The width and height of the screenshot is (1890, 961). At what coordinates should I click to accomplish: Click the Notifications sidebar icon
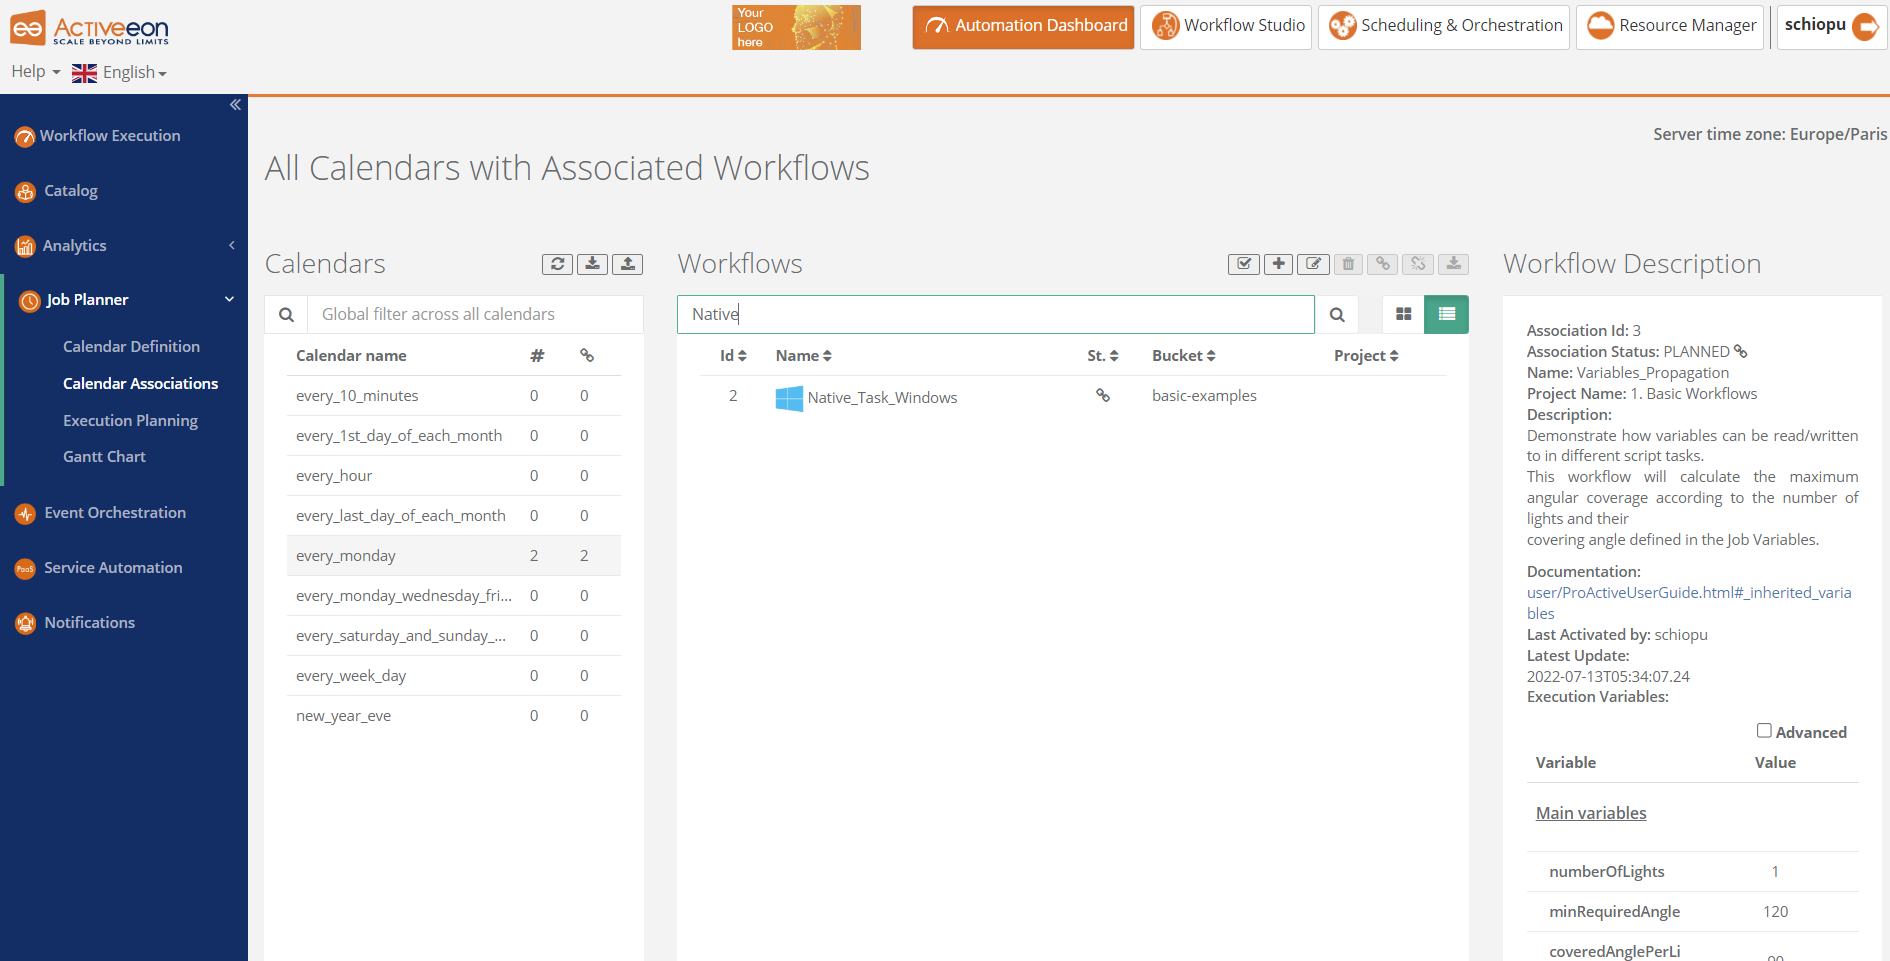tap(25, 624)
